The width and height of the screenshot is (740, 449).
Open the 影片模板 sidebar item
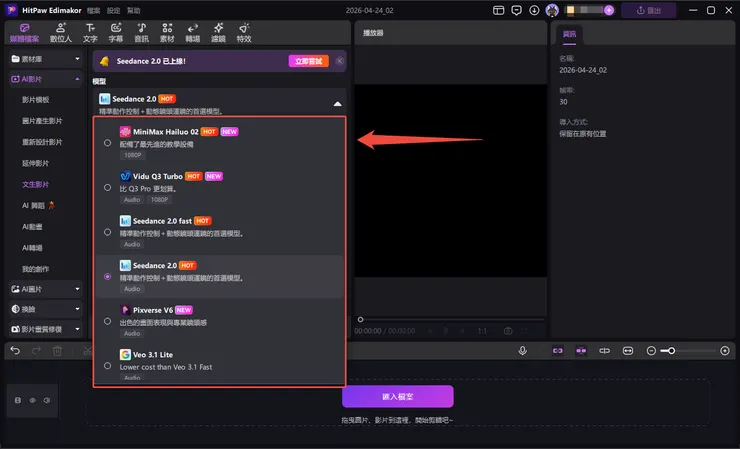(36, 100)
